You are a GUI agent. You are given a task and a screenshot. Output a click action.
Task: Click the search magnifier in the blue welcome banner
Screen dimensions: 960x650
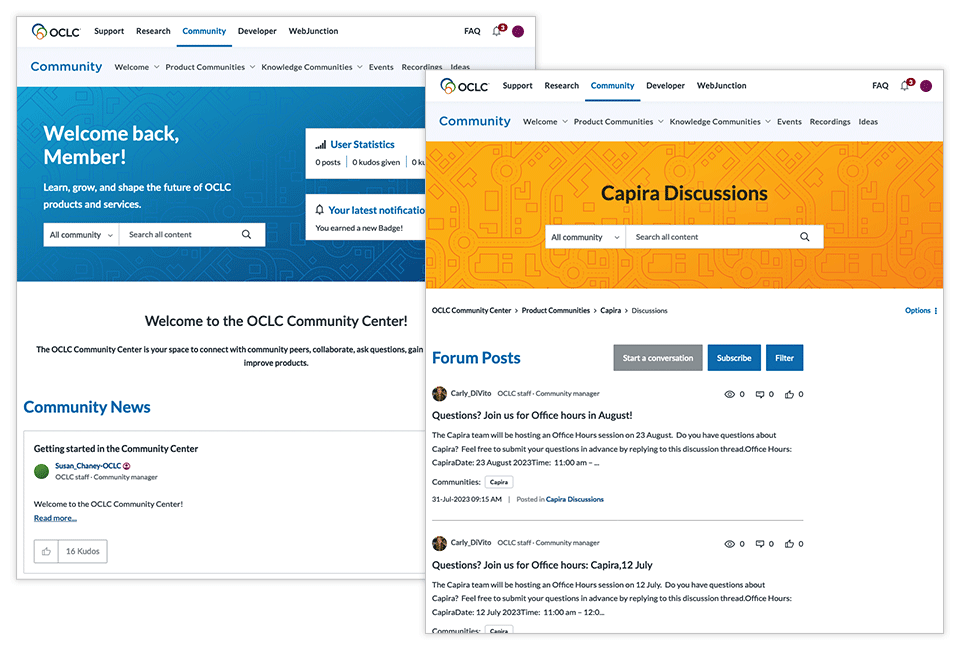click(x=246, y=235)
